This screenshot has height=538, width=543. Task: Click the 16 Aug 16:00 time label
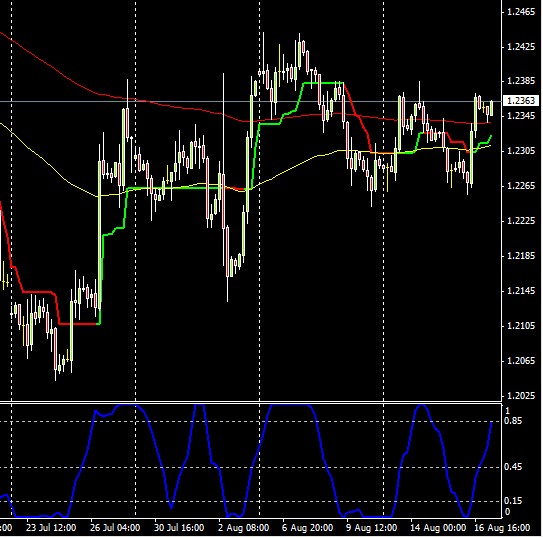click(502, 528)
